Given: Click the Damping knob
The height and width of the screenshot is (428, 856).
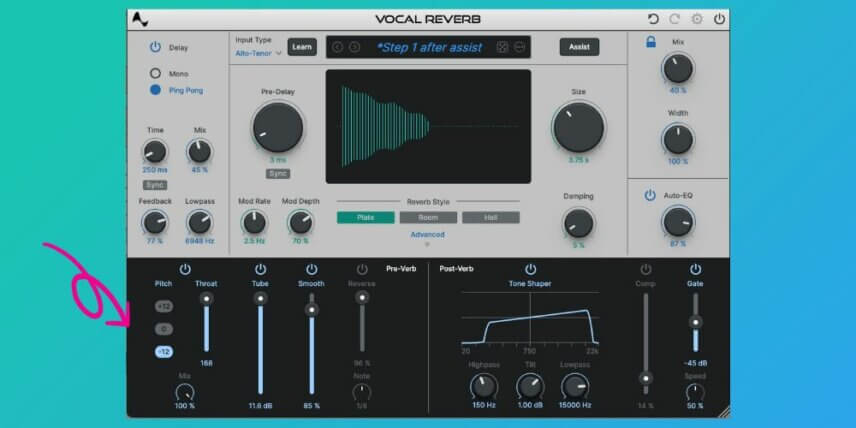Looking at the screenshot, I should click(x=579, y=223).
